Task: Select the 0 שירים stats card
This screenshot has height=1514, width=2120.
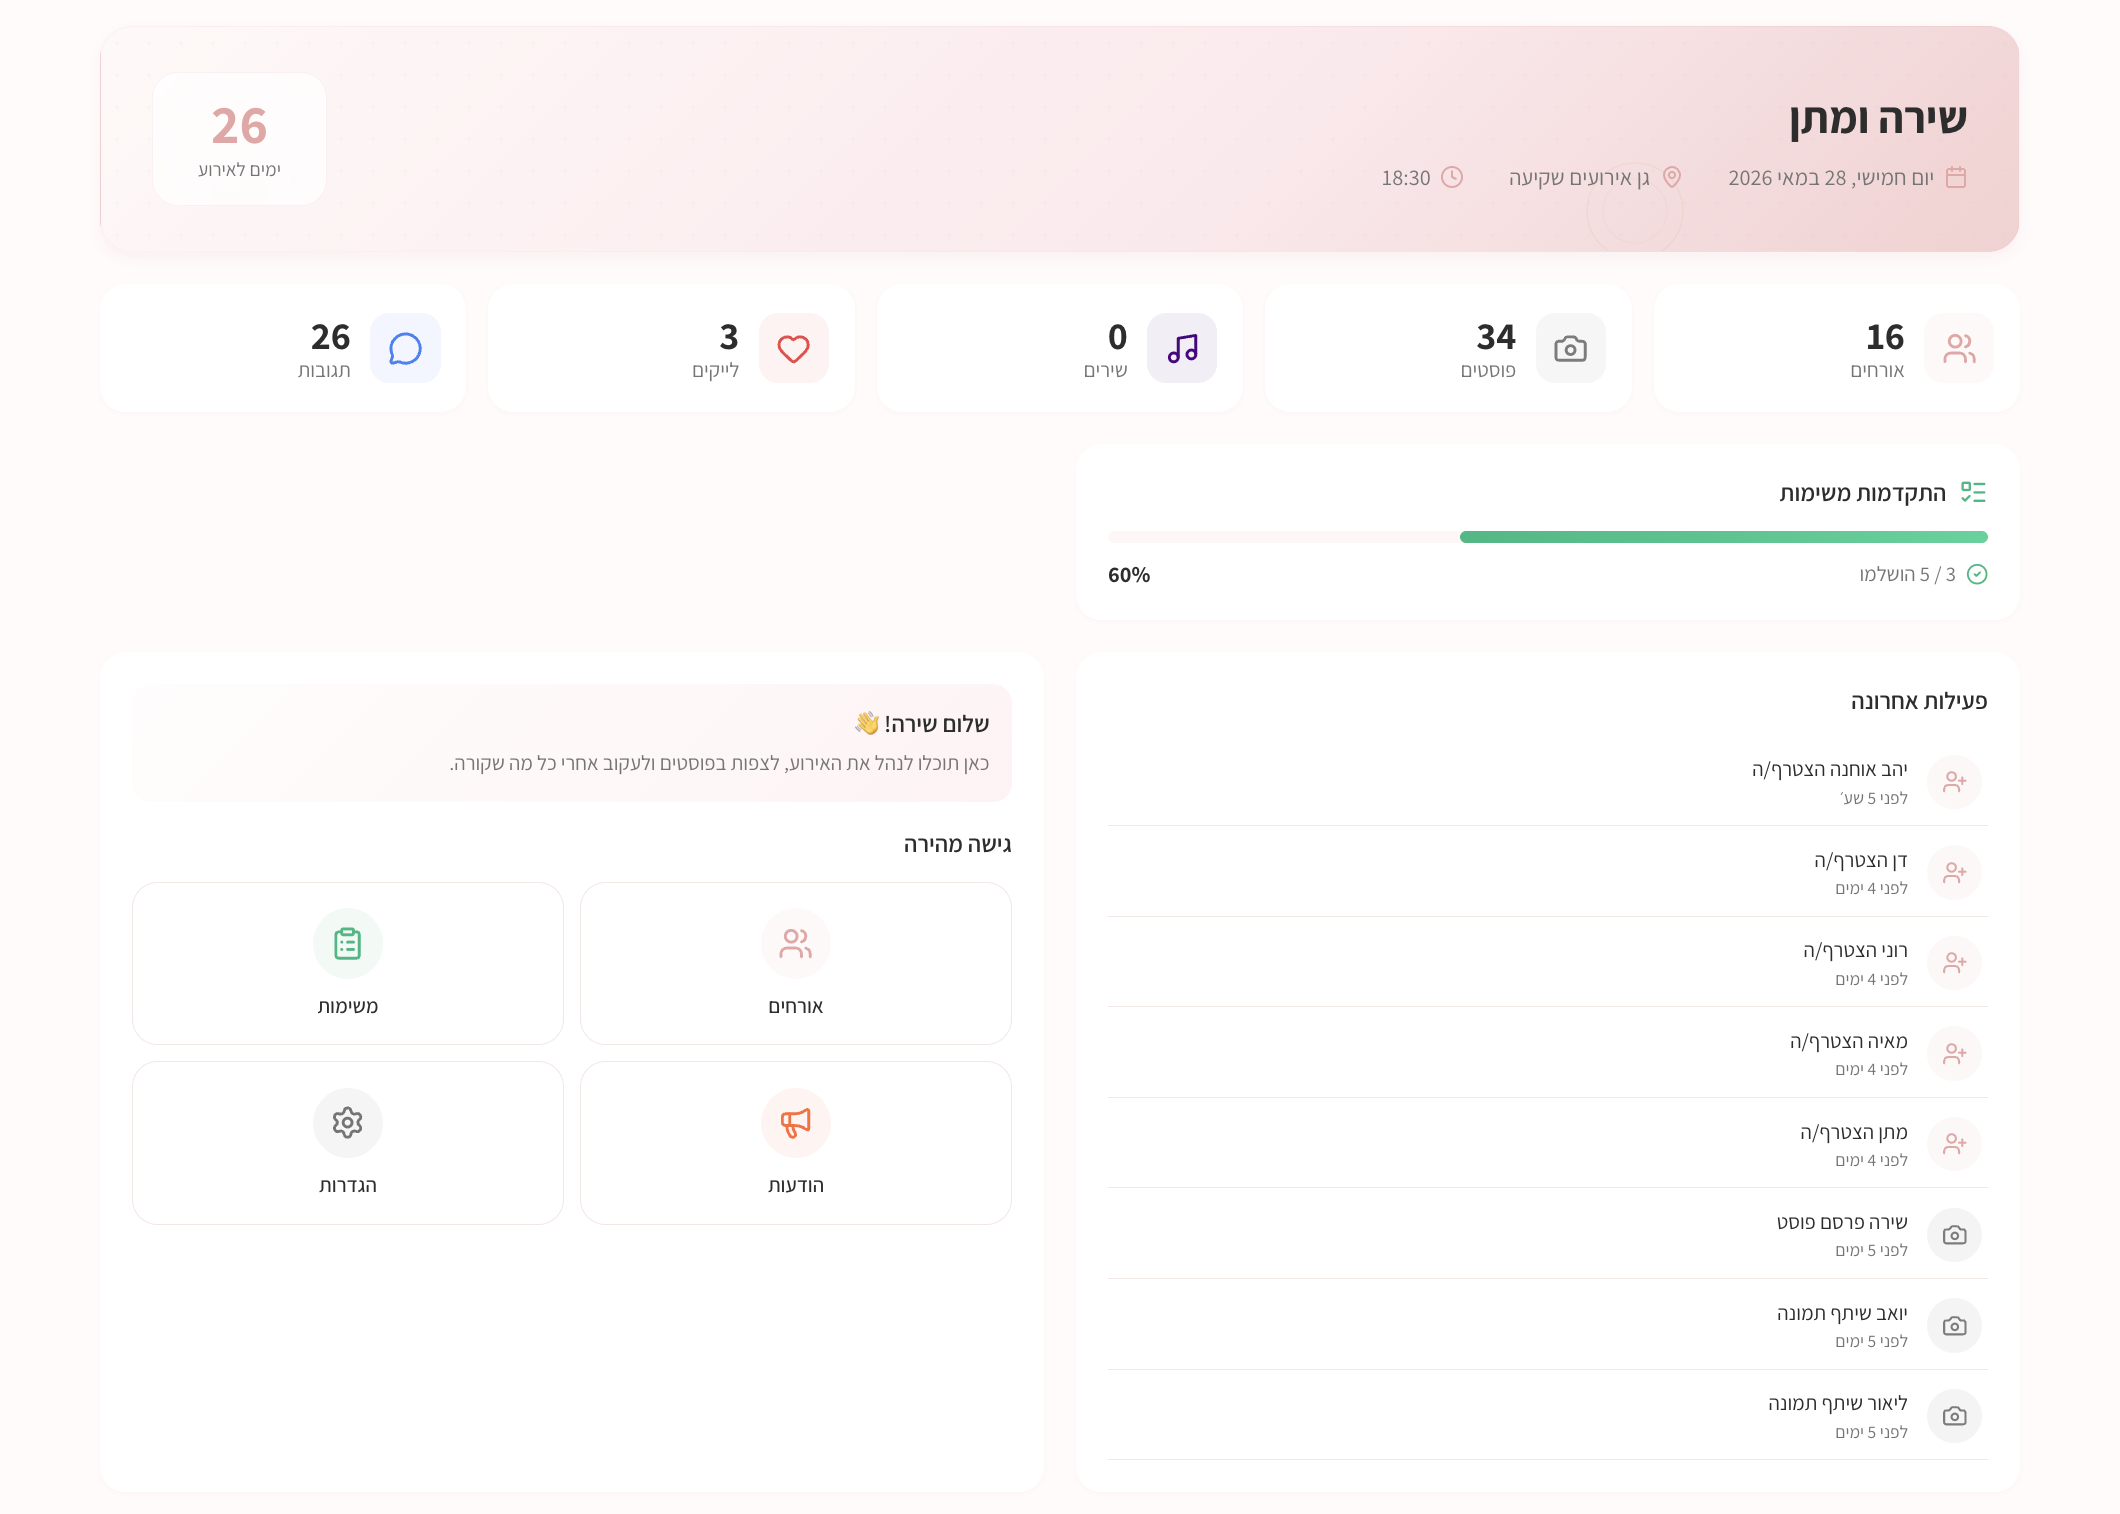Action: click(1060, 348)
